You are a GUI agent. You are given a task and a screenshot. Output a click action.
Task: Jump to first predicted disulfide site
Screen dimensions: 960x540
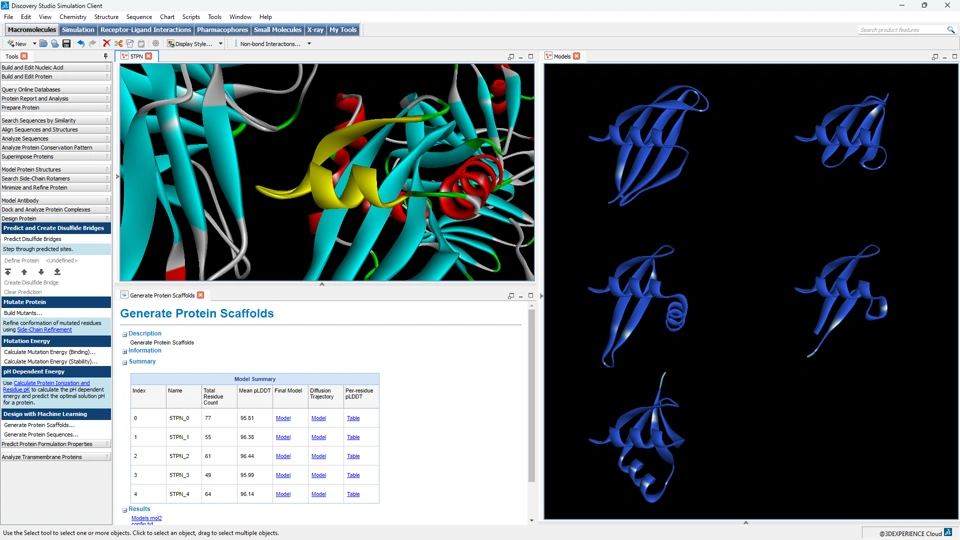coord(8,272)
